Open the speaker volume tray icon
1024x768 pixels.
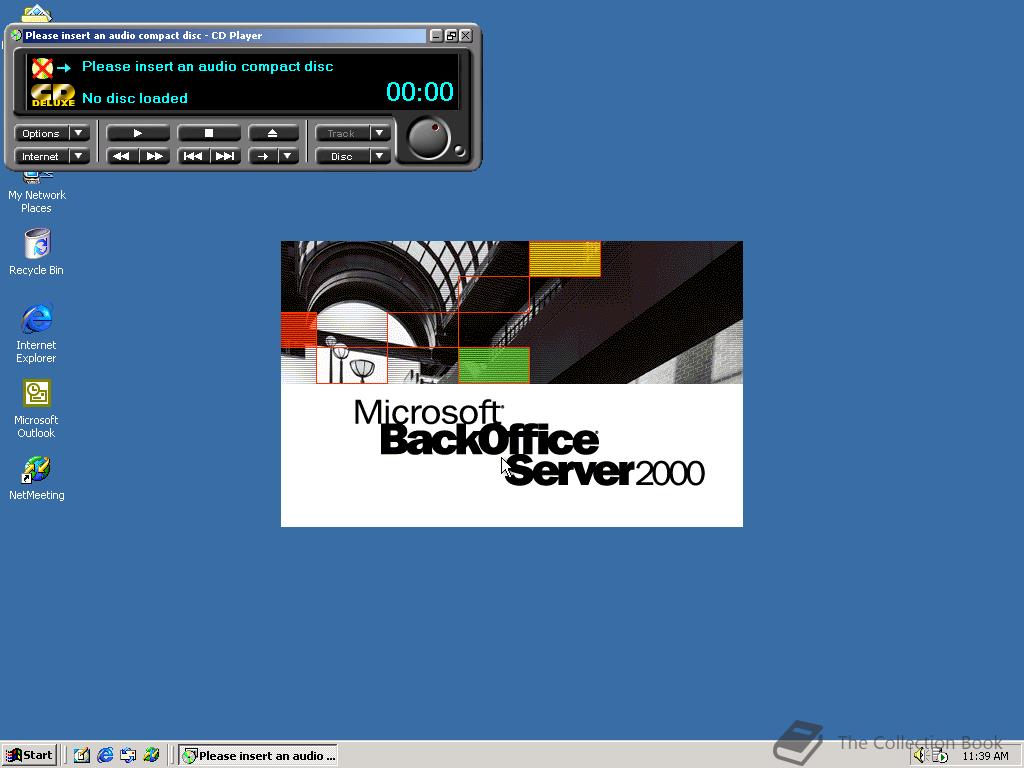click(x=920, y=756)
